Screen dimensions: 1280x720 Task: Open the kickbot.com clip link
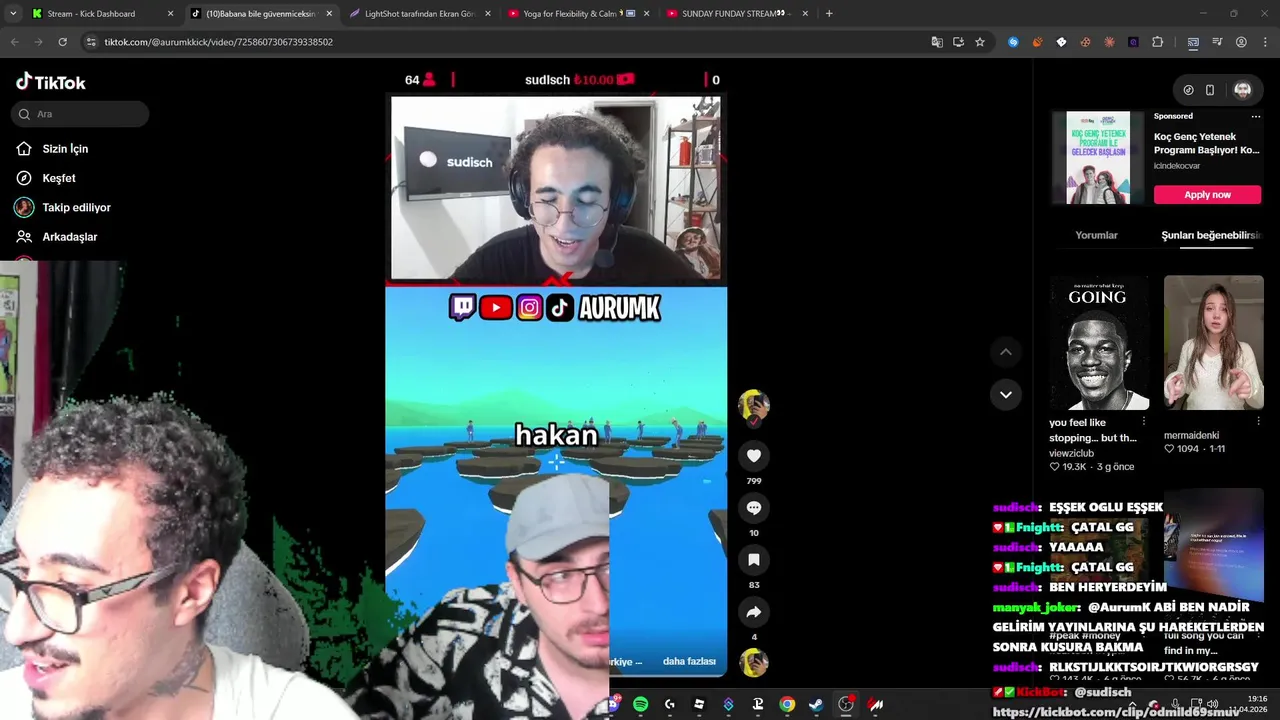[x=1116, y=712]
